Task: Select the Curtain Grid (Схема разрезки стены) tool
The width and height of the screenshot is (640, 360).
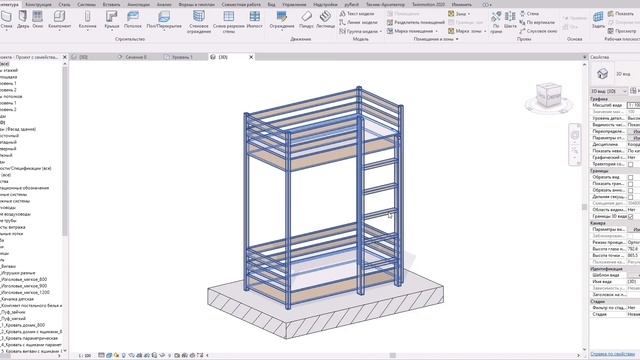Action: [x=229, y=22]
